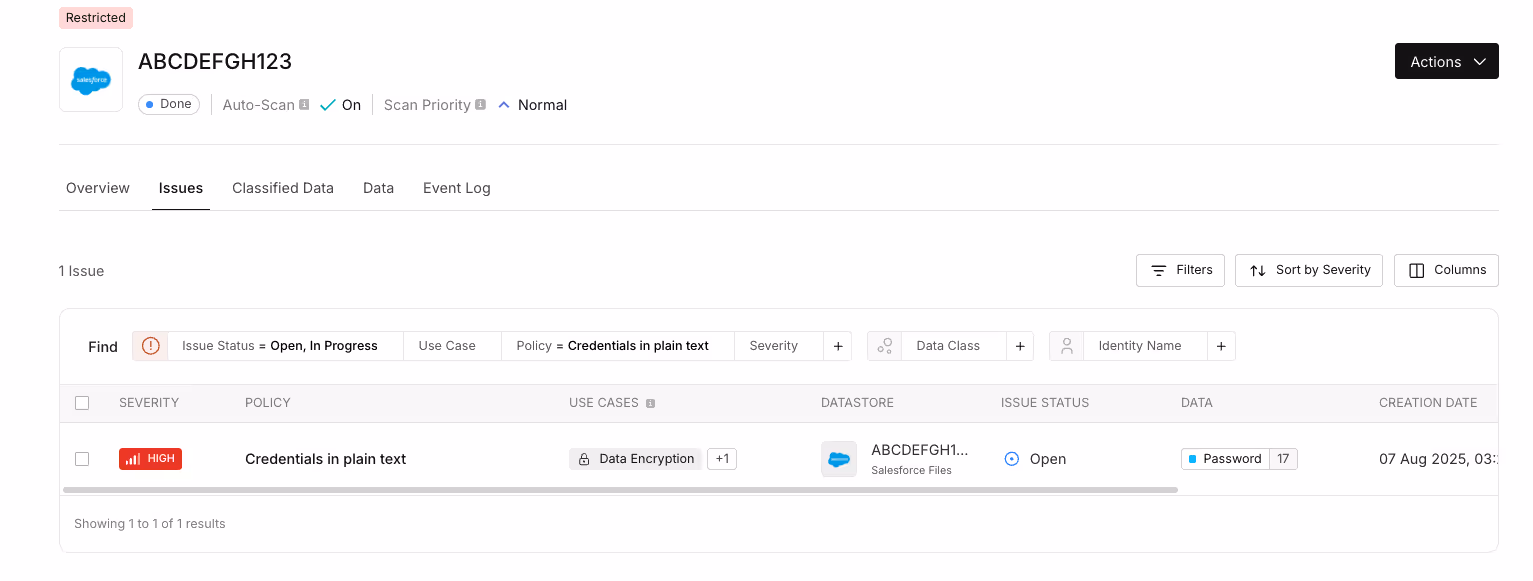The width and height of the screenshot is (1533, 581).
Task: Click the Restricted label
Action: click(x=96, y=18)
